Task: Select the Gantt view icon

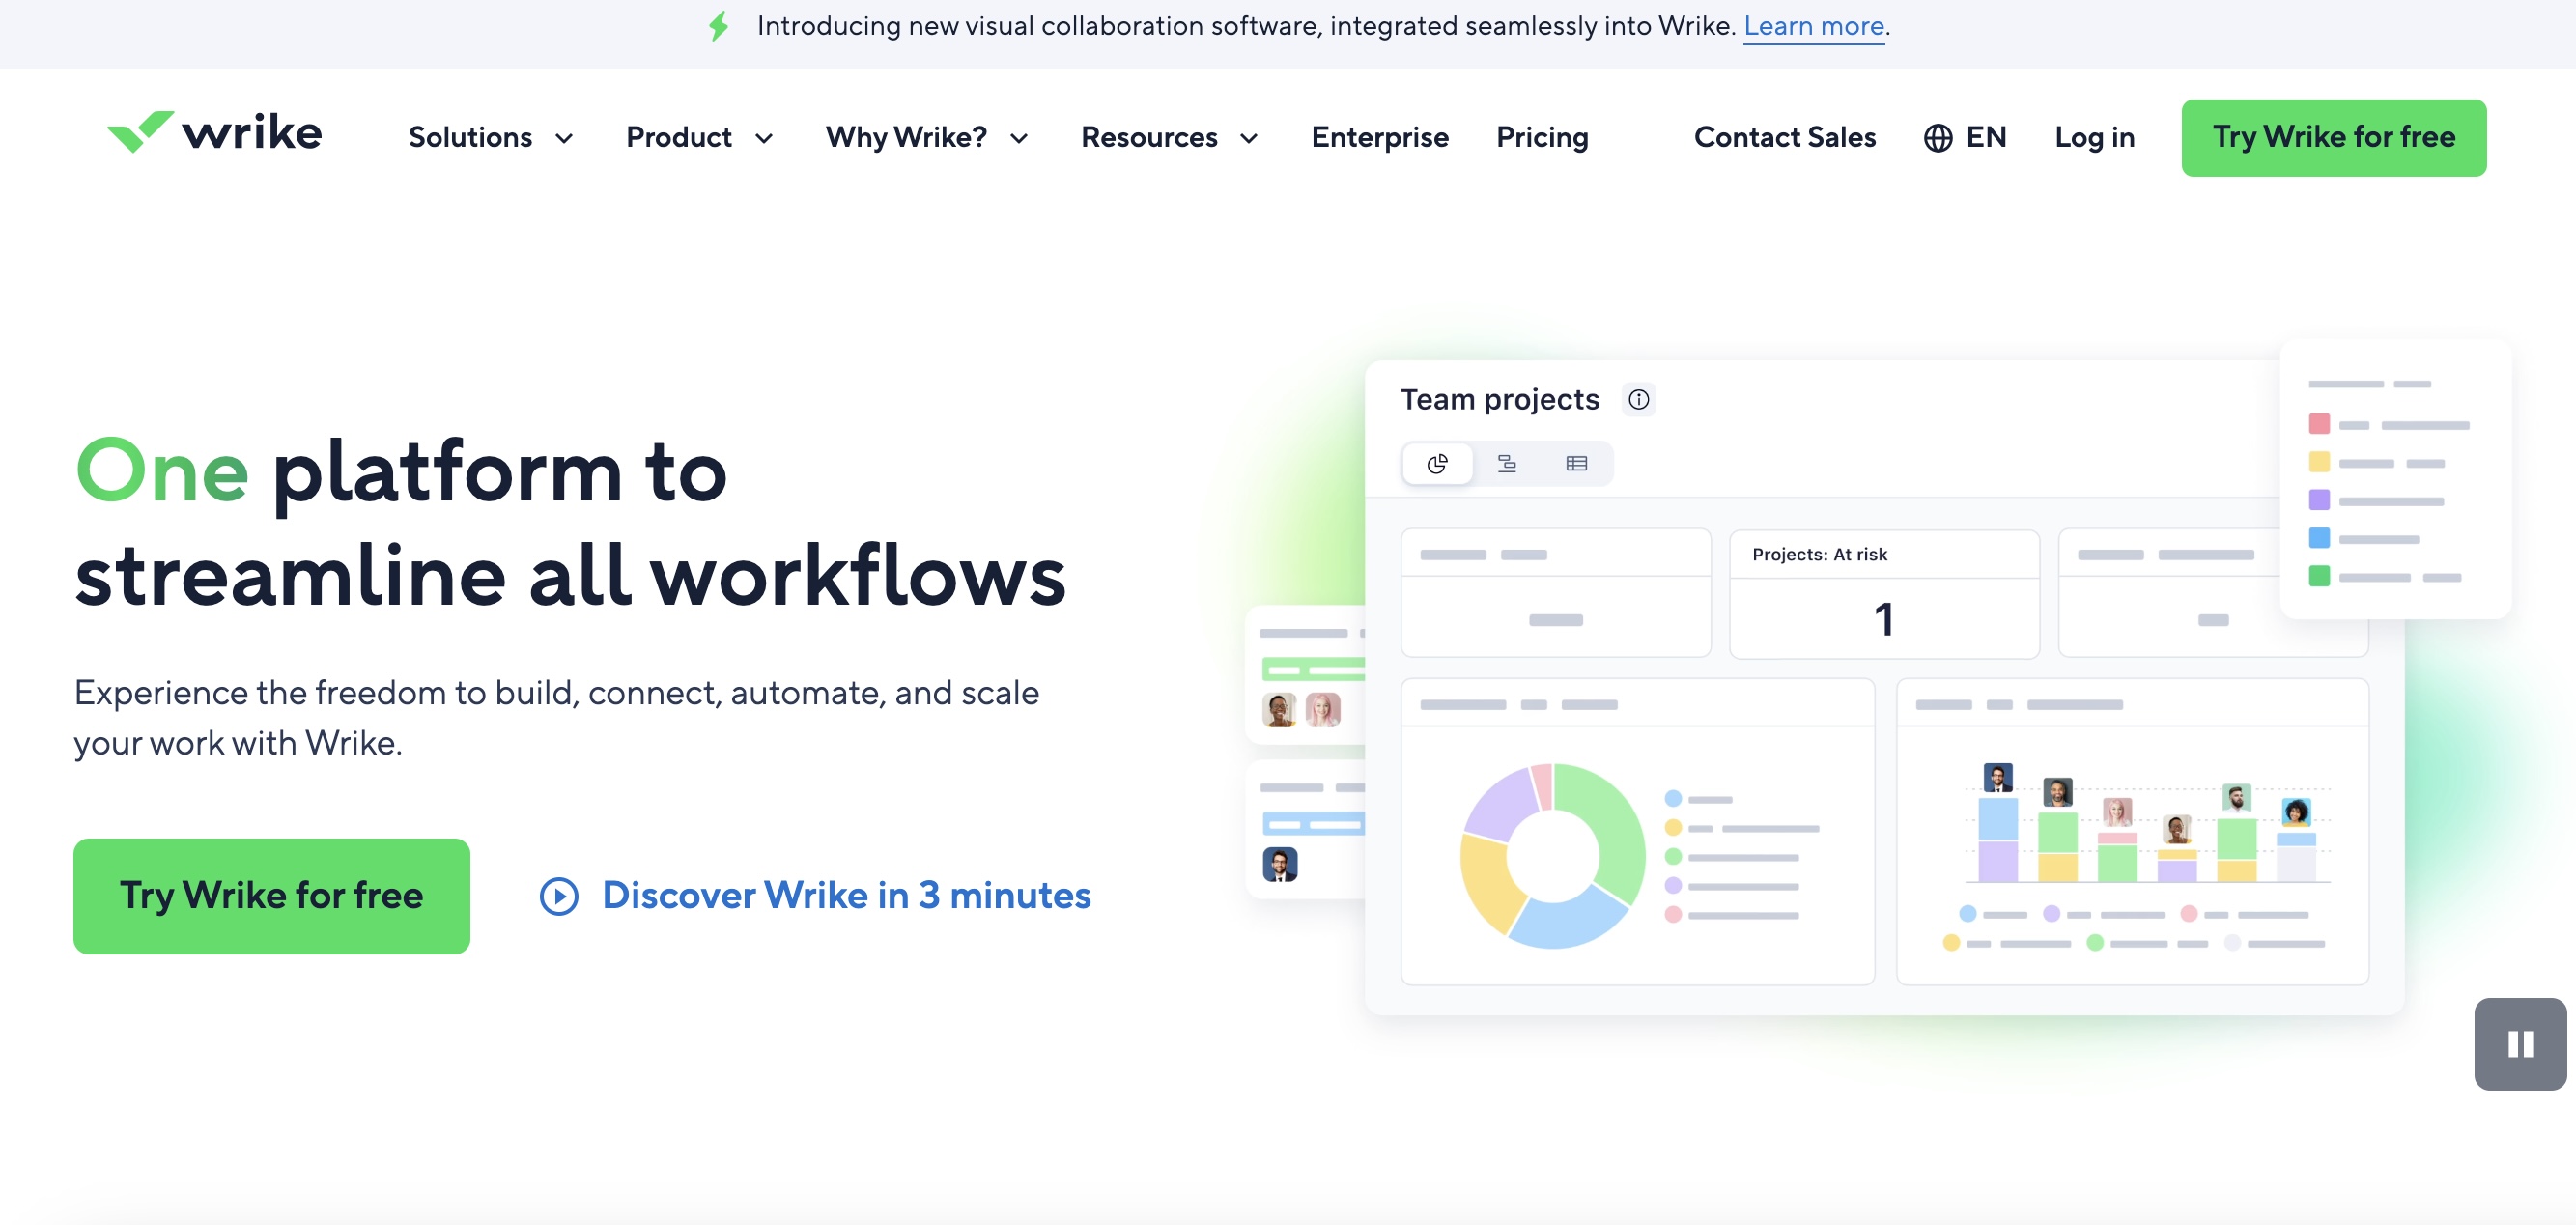Action: tap(1506, 464)
